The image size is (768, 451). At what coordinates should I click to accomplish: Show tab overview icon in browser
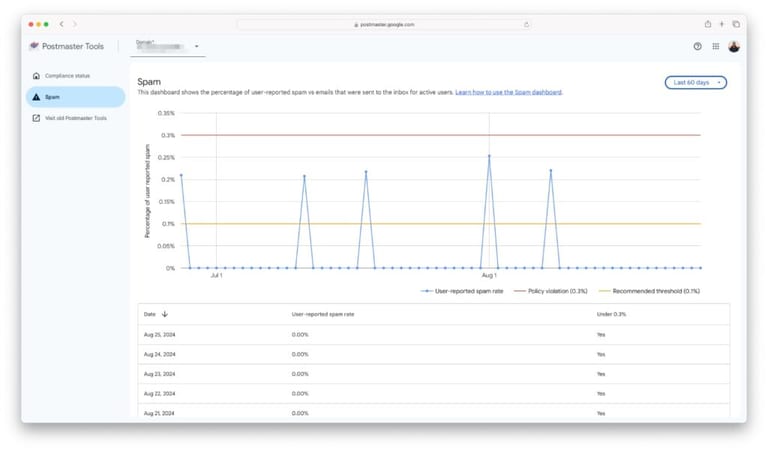tap(736, 24)
